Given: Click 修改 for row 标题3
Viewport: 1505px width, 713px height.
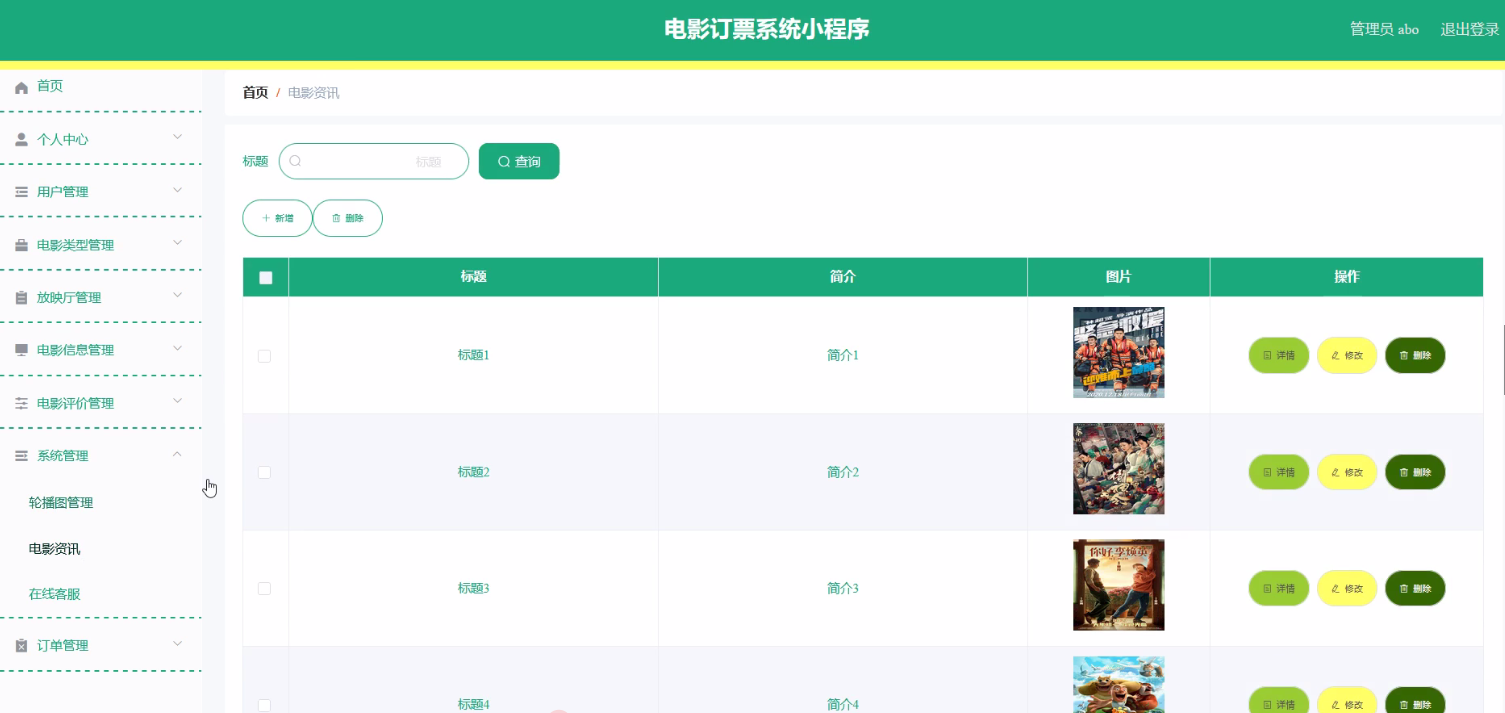Looking at the screenshot, I should pos(1347,588).
